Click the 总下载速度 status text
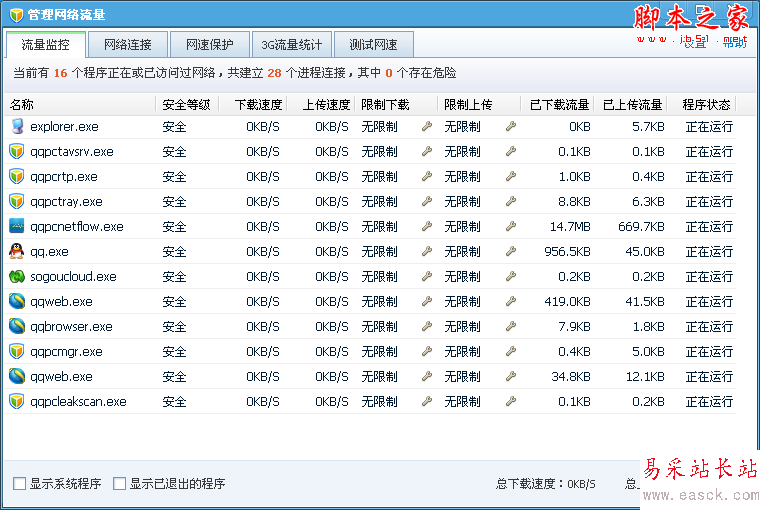 pyautogui.click(x=545, y=484)
